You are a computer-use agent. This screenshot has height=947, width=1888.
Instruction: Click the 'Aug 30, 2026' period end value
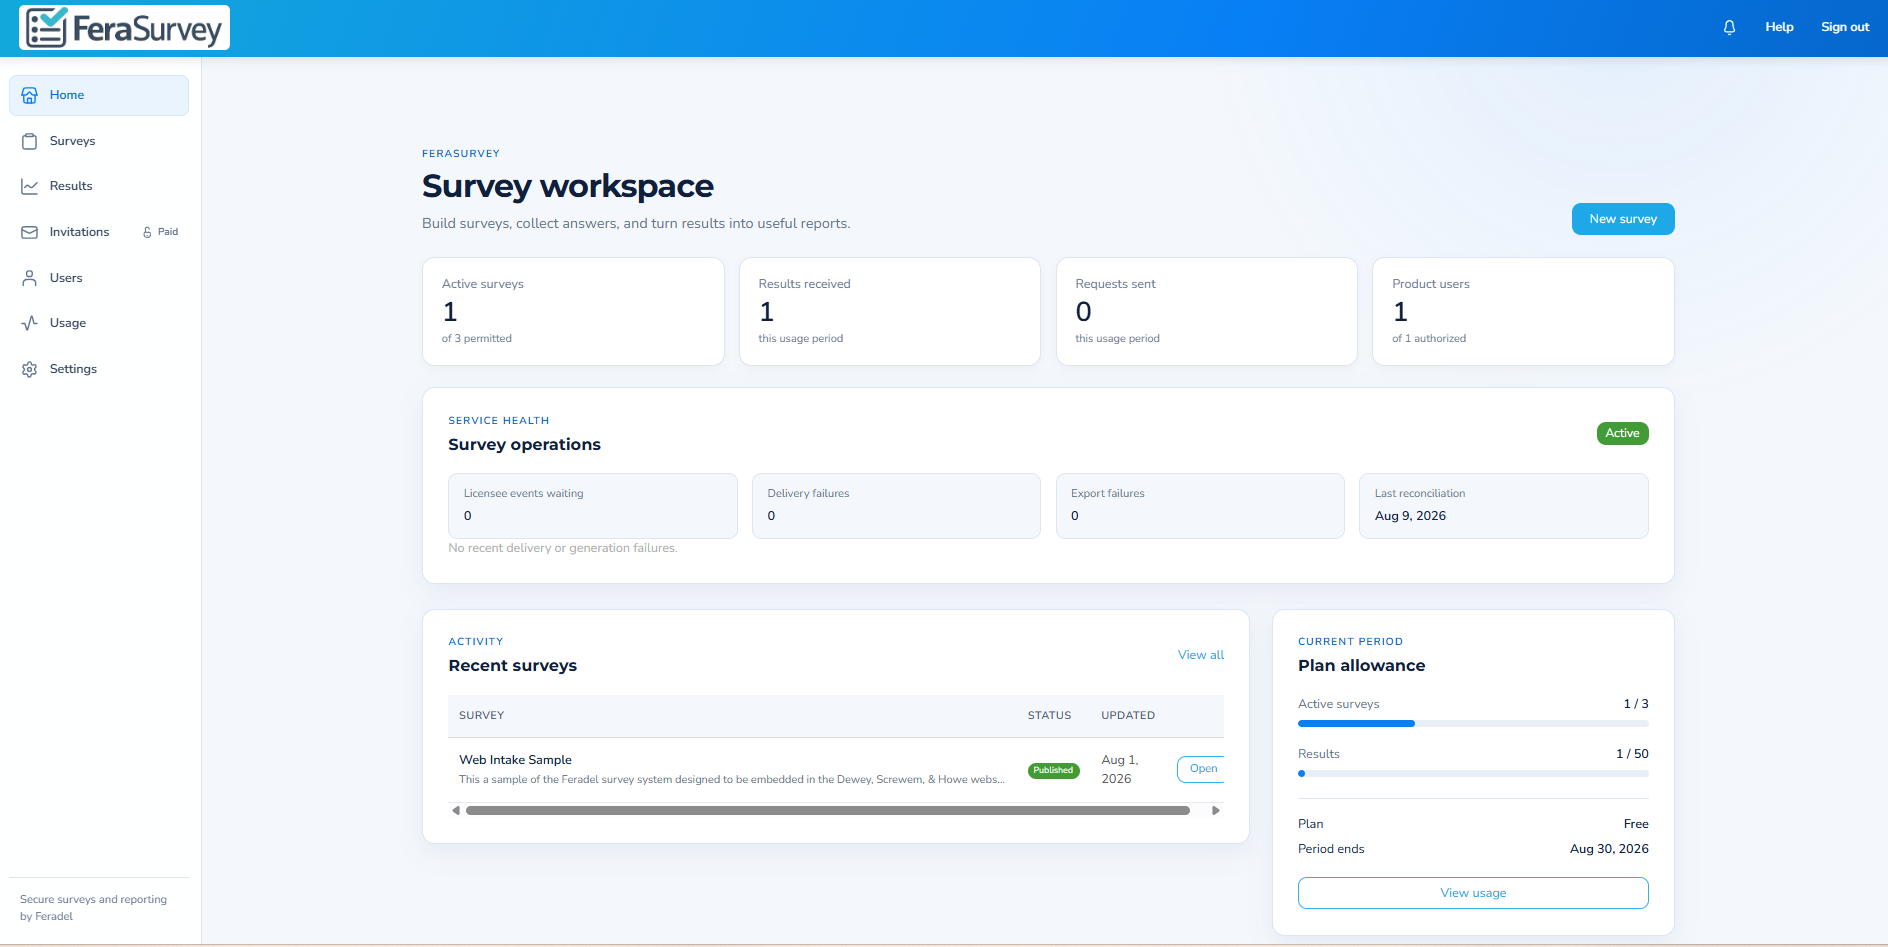tap(1609, 849)
